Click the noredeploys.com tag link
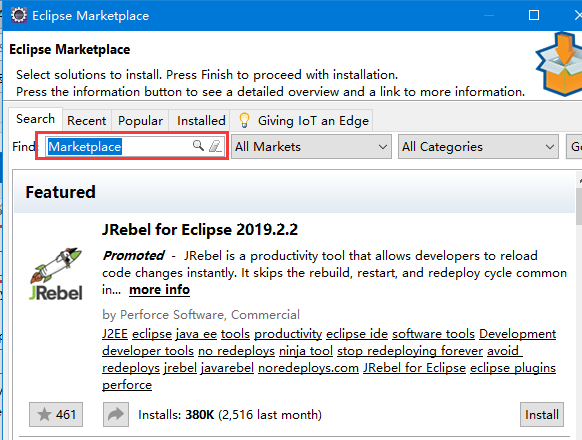Screen dimensions: 582x440 coord(308,368)
